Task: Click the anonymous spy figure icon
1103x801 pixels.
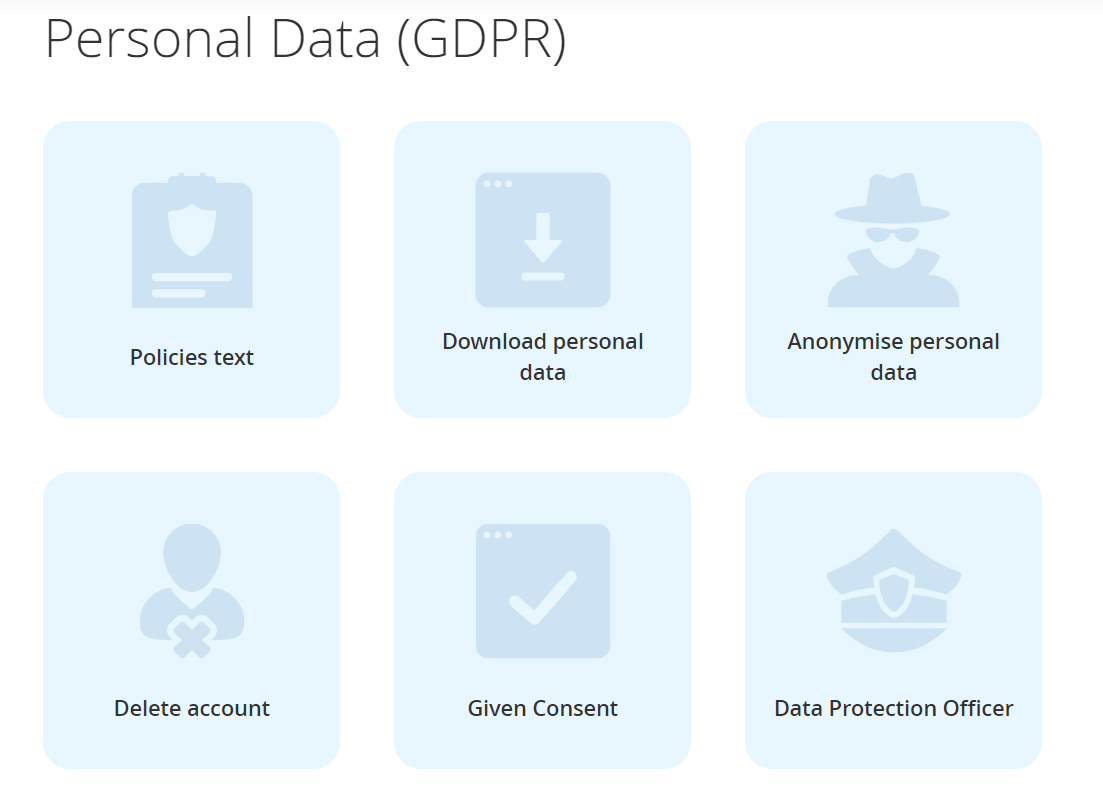Action: coord(893,241)
